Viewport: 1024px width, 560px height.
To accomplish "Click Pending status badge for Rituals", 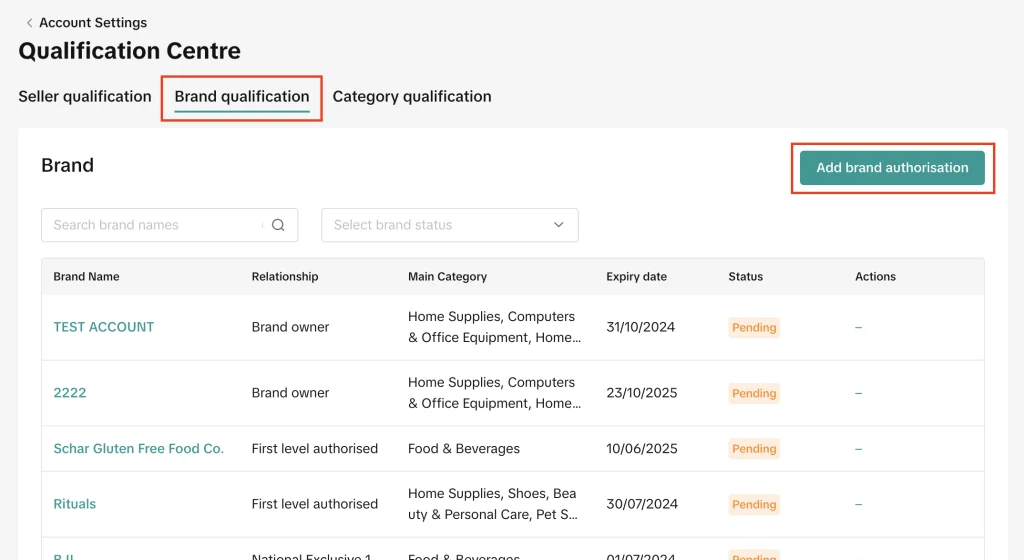I will coord(754,505).
